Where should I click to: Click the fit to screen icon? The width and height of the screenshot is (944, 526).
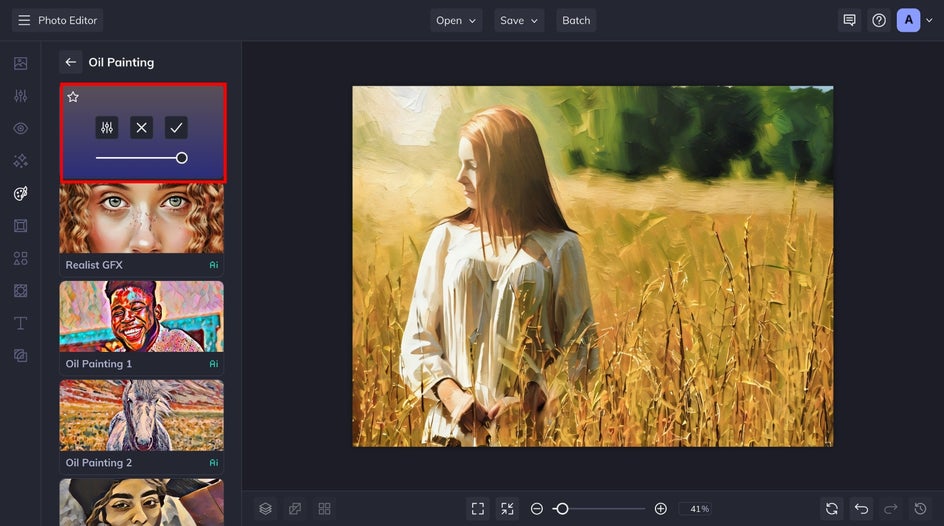click(x=478, y=509)
